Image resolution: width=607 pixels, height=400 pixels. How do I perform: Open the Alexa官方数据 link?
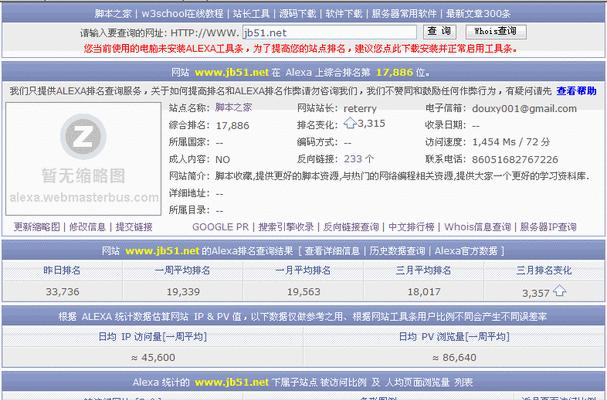pyautogui.click(x=466, y=251)
